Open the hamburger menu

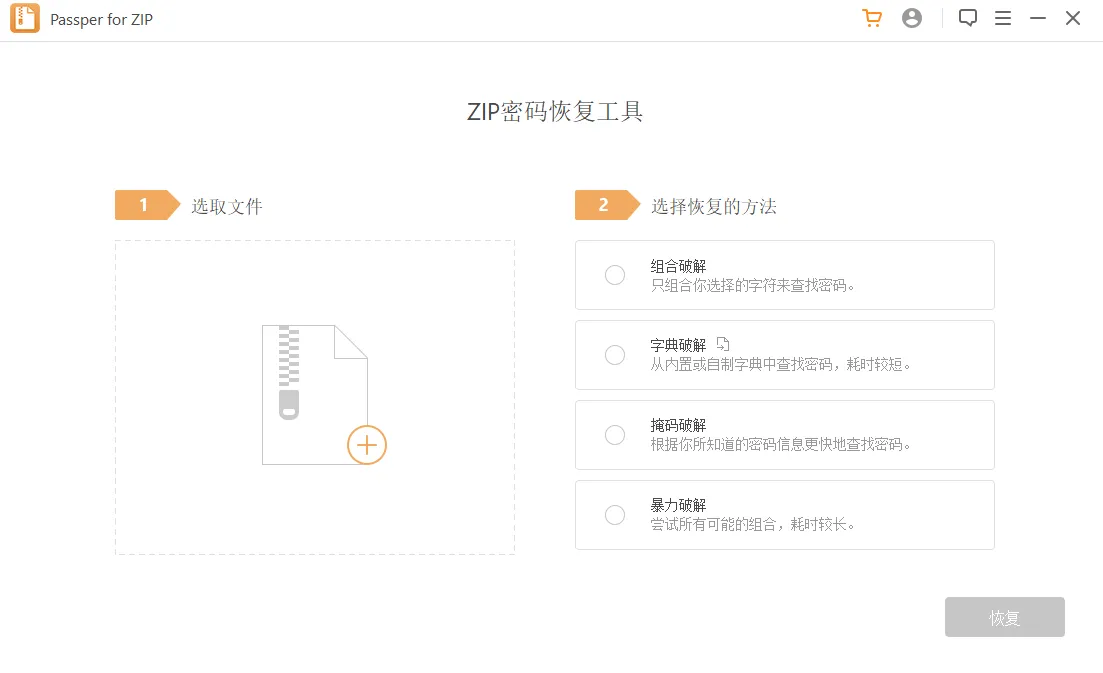1003,18
